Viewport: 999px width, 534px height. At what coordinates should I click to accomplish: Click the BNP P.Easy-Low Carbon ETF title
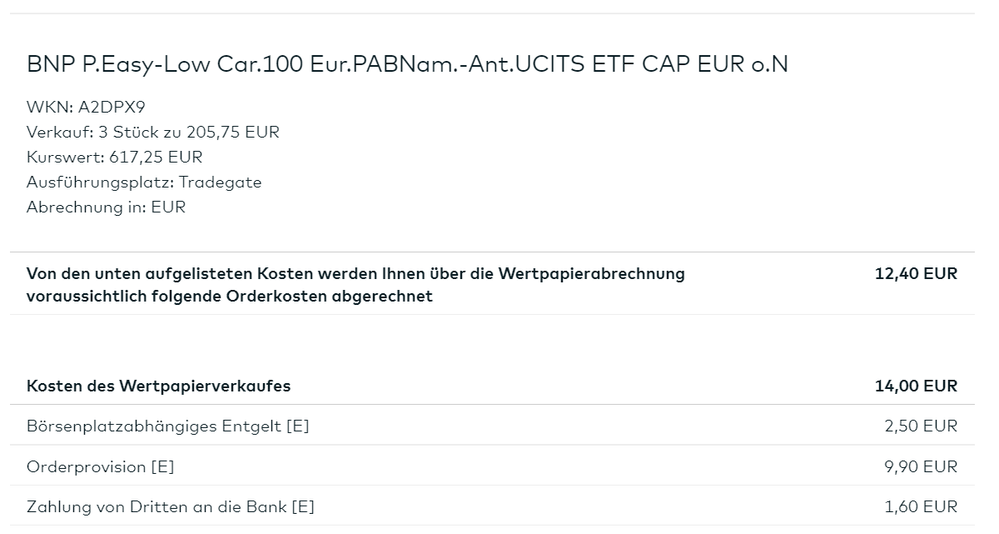click(x=407, y=65)
